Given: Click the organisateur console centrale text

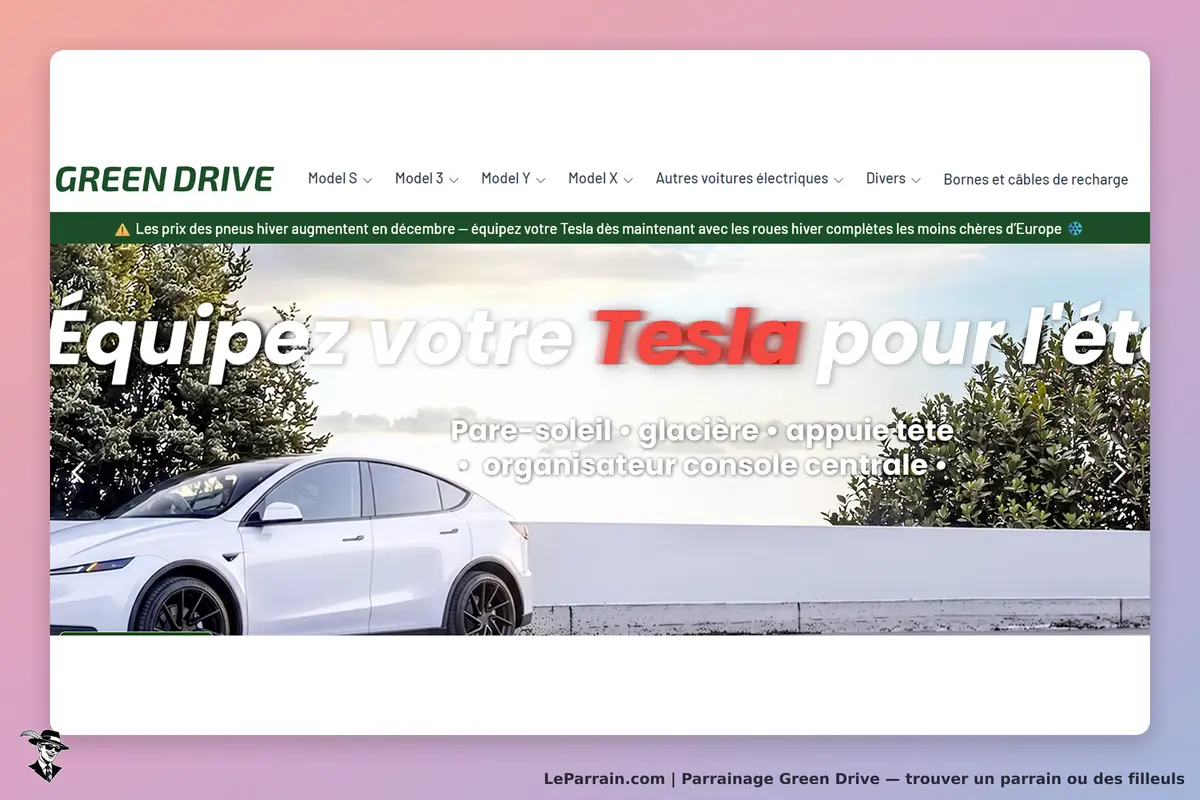Looking at the screenshot, I should tap(703, 466).
